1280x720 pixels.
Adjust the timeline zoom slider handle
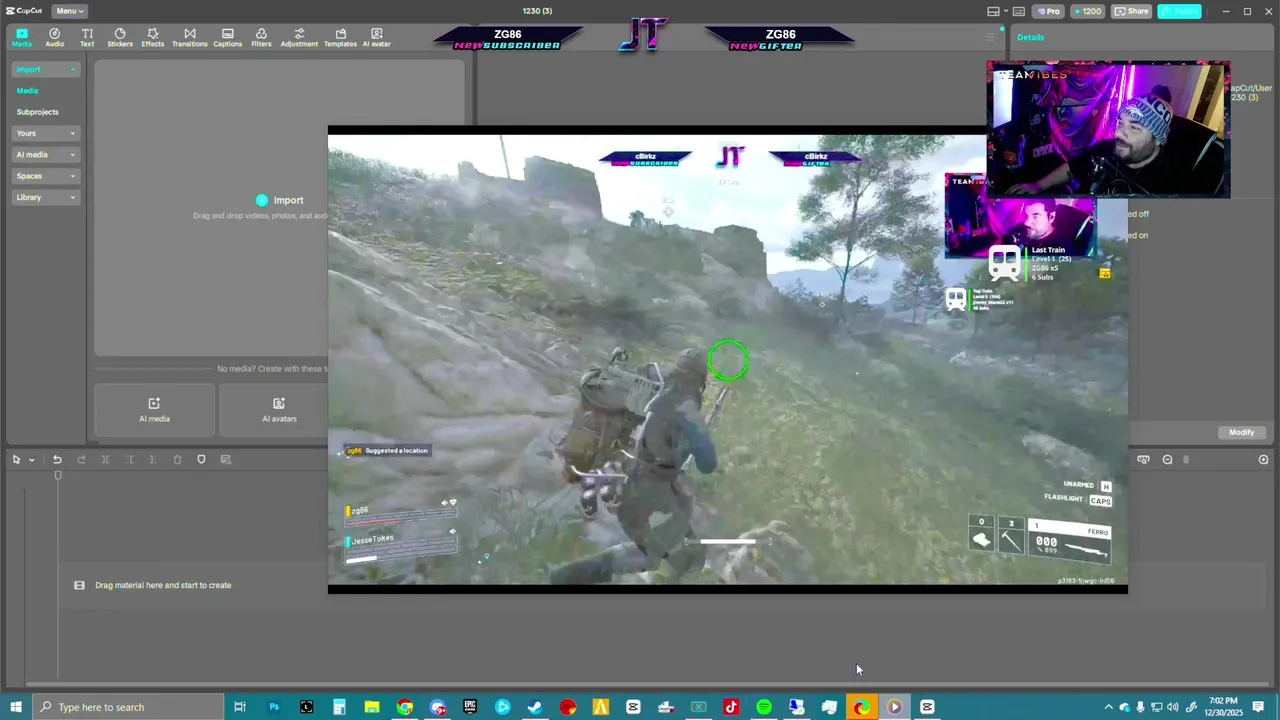[x=1186, y=460]
